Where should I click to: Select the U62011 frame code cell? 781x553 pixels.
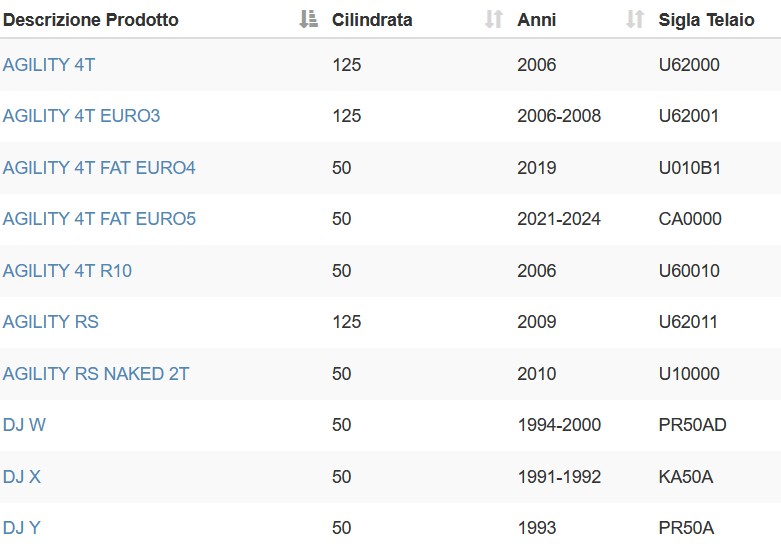[x=688, y=322]
